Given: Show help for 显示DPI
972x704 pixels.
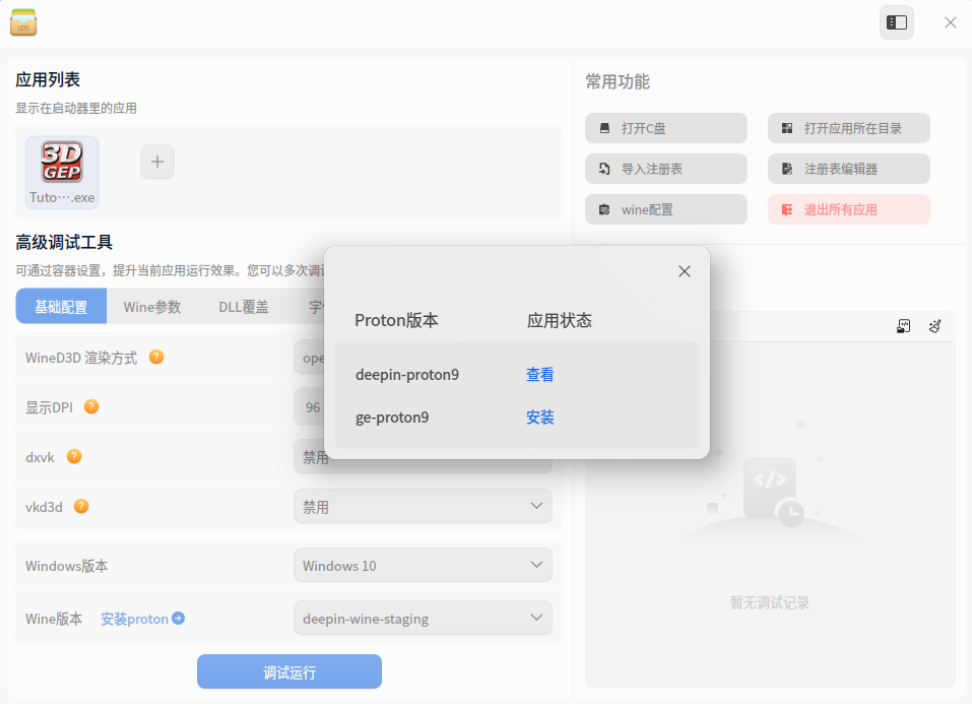Looking at the screenshot, I should (91, 407).
